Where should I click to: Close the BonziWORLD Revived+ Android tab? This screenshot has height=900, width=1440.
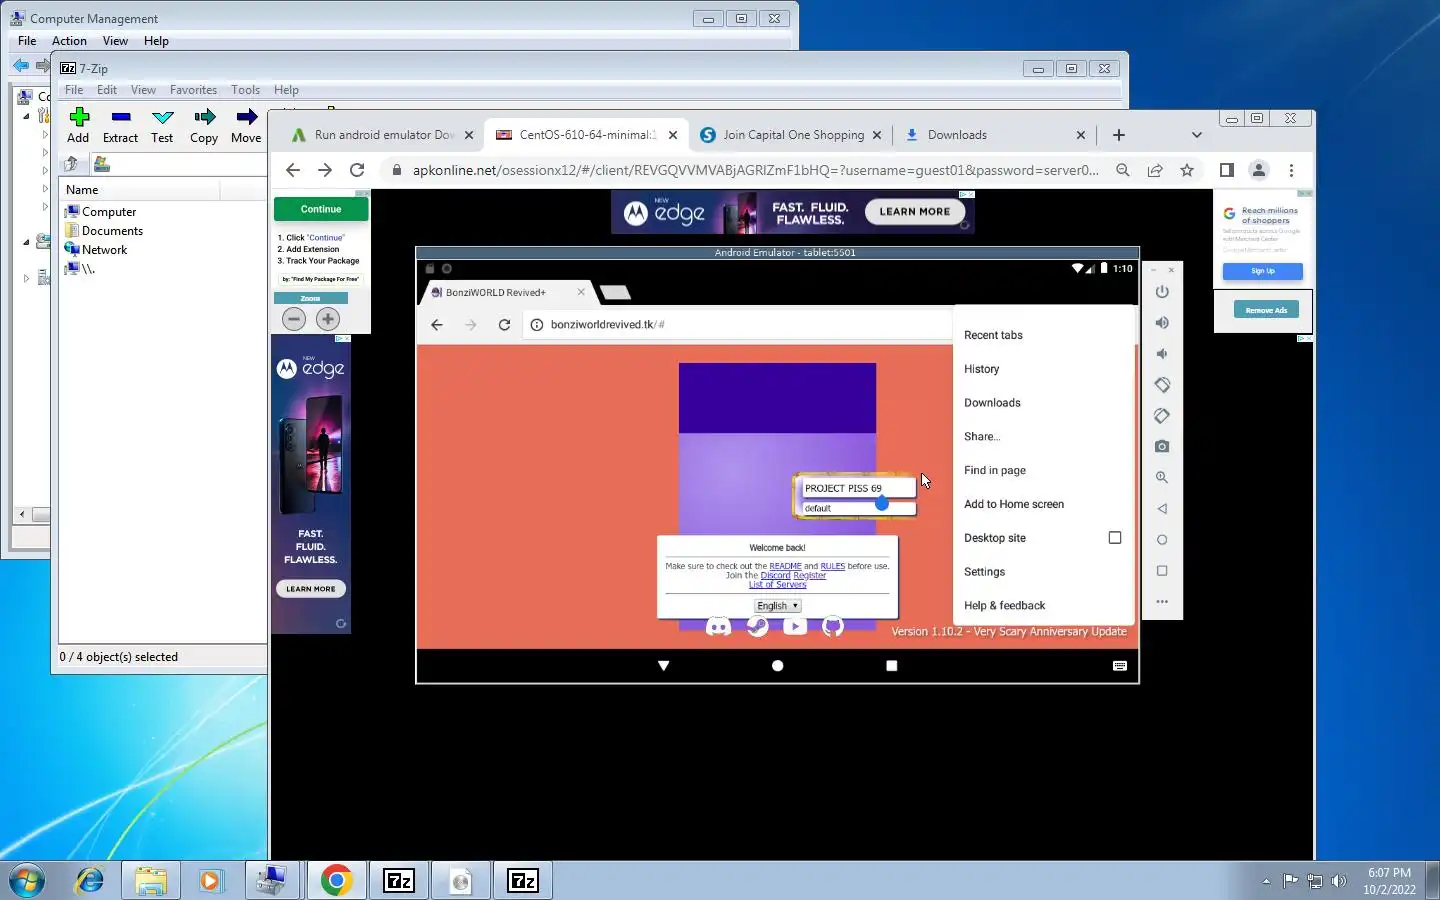pos(581,292)
